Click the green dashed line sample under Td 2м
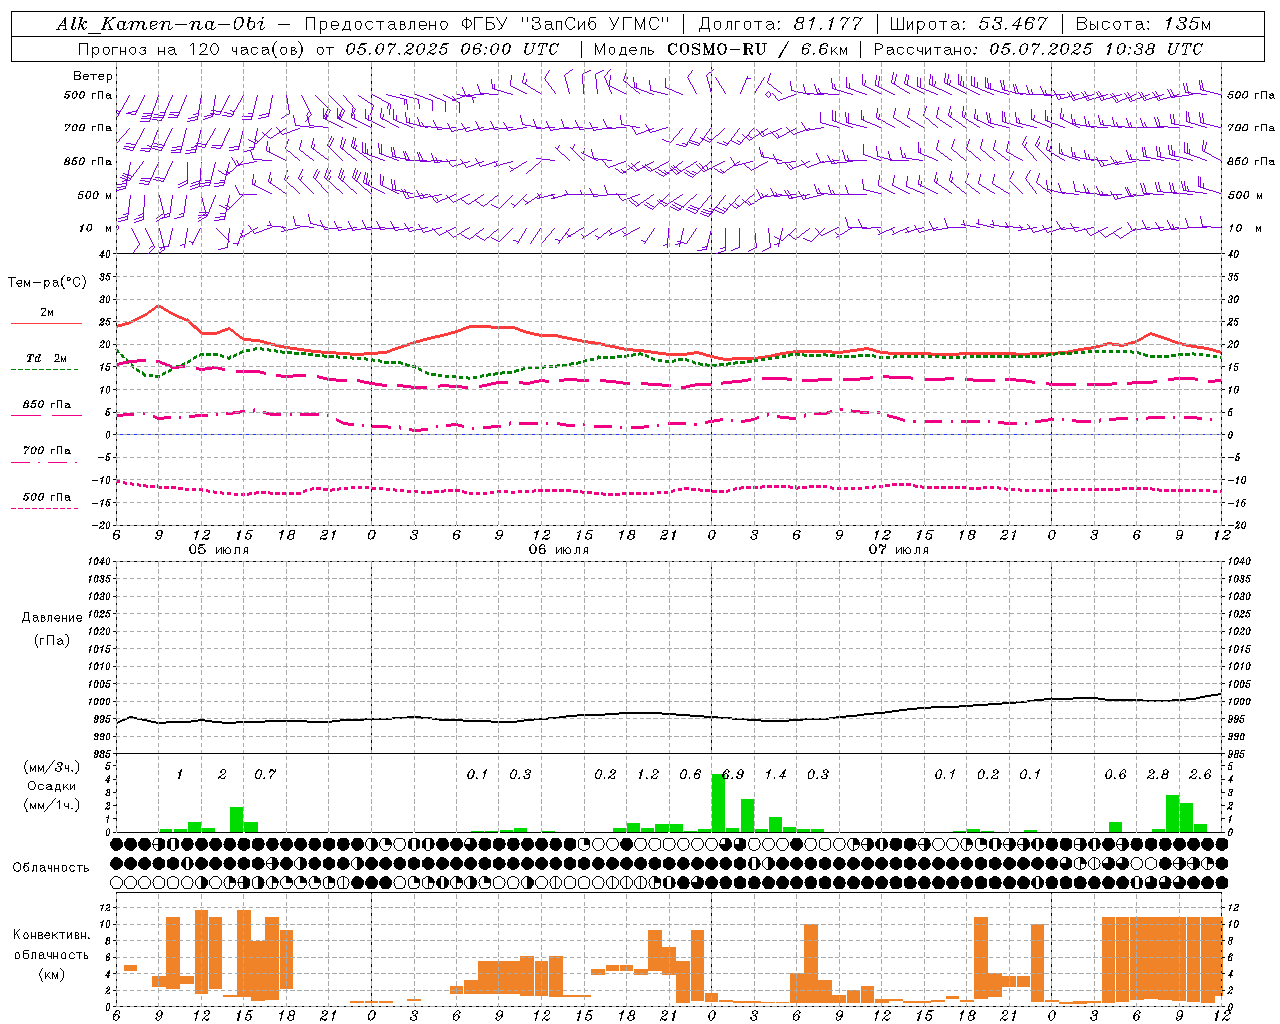The height and width of the screenshot is (1024, 1280). (44, 370)
